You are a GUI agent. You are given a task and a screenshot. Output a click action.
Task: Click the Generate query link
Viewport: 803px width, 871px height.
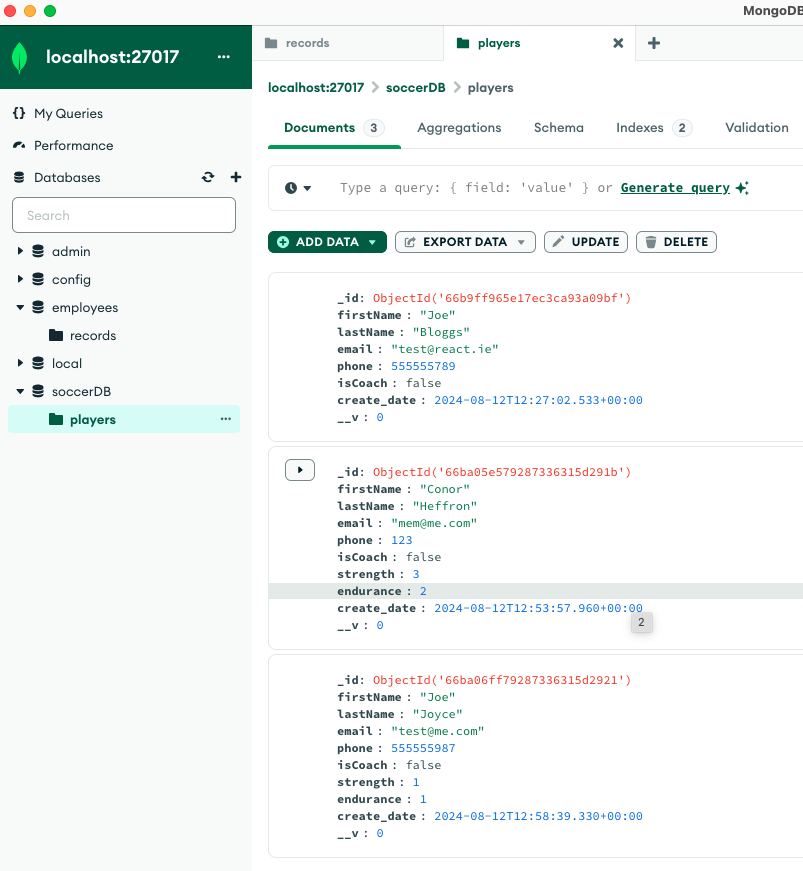674,187
